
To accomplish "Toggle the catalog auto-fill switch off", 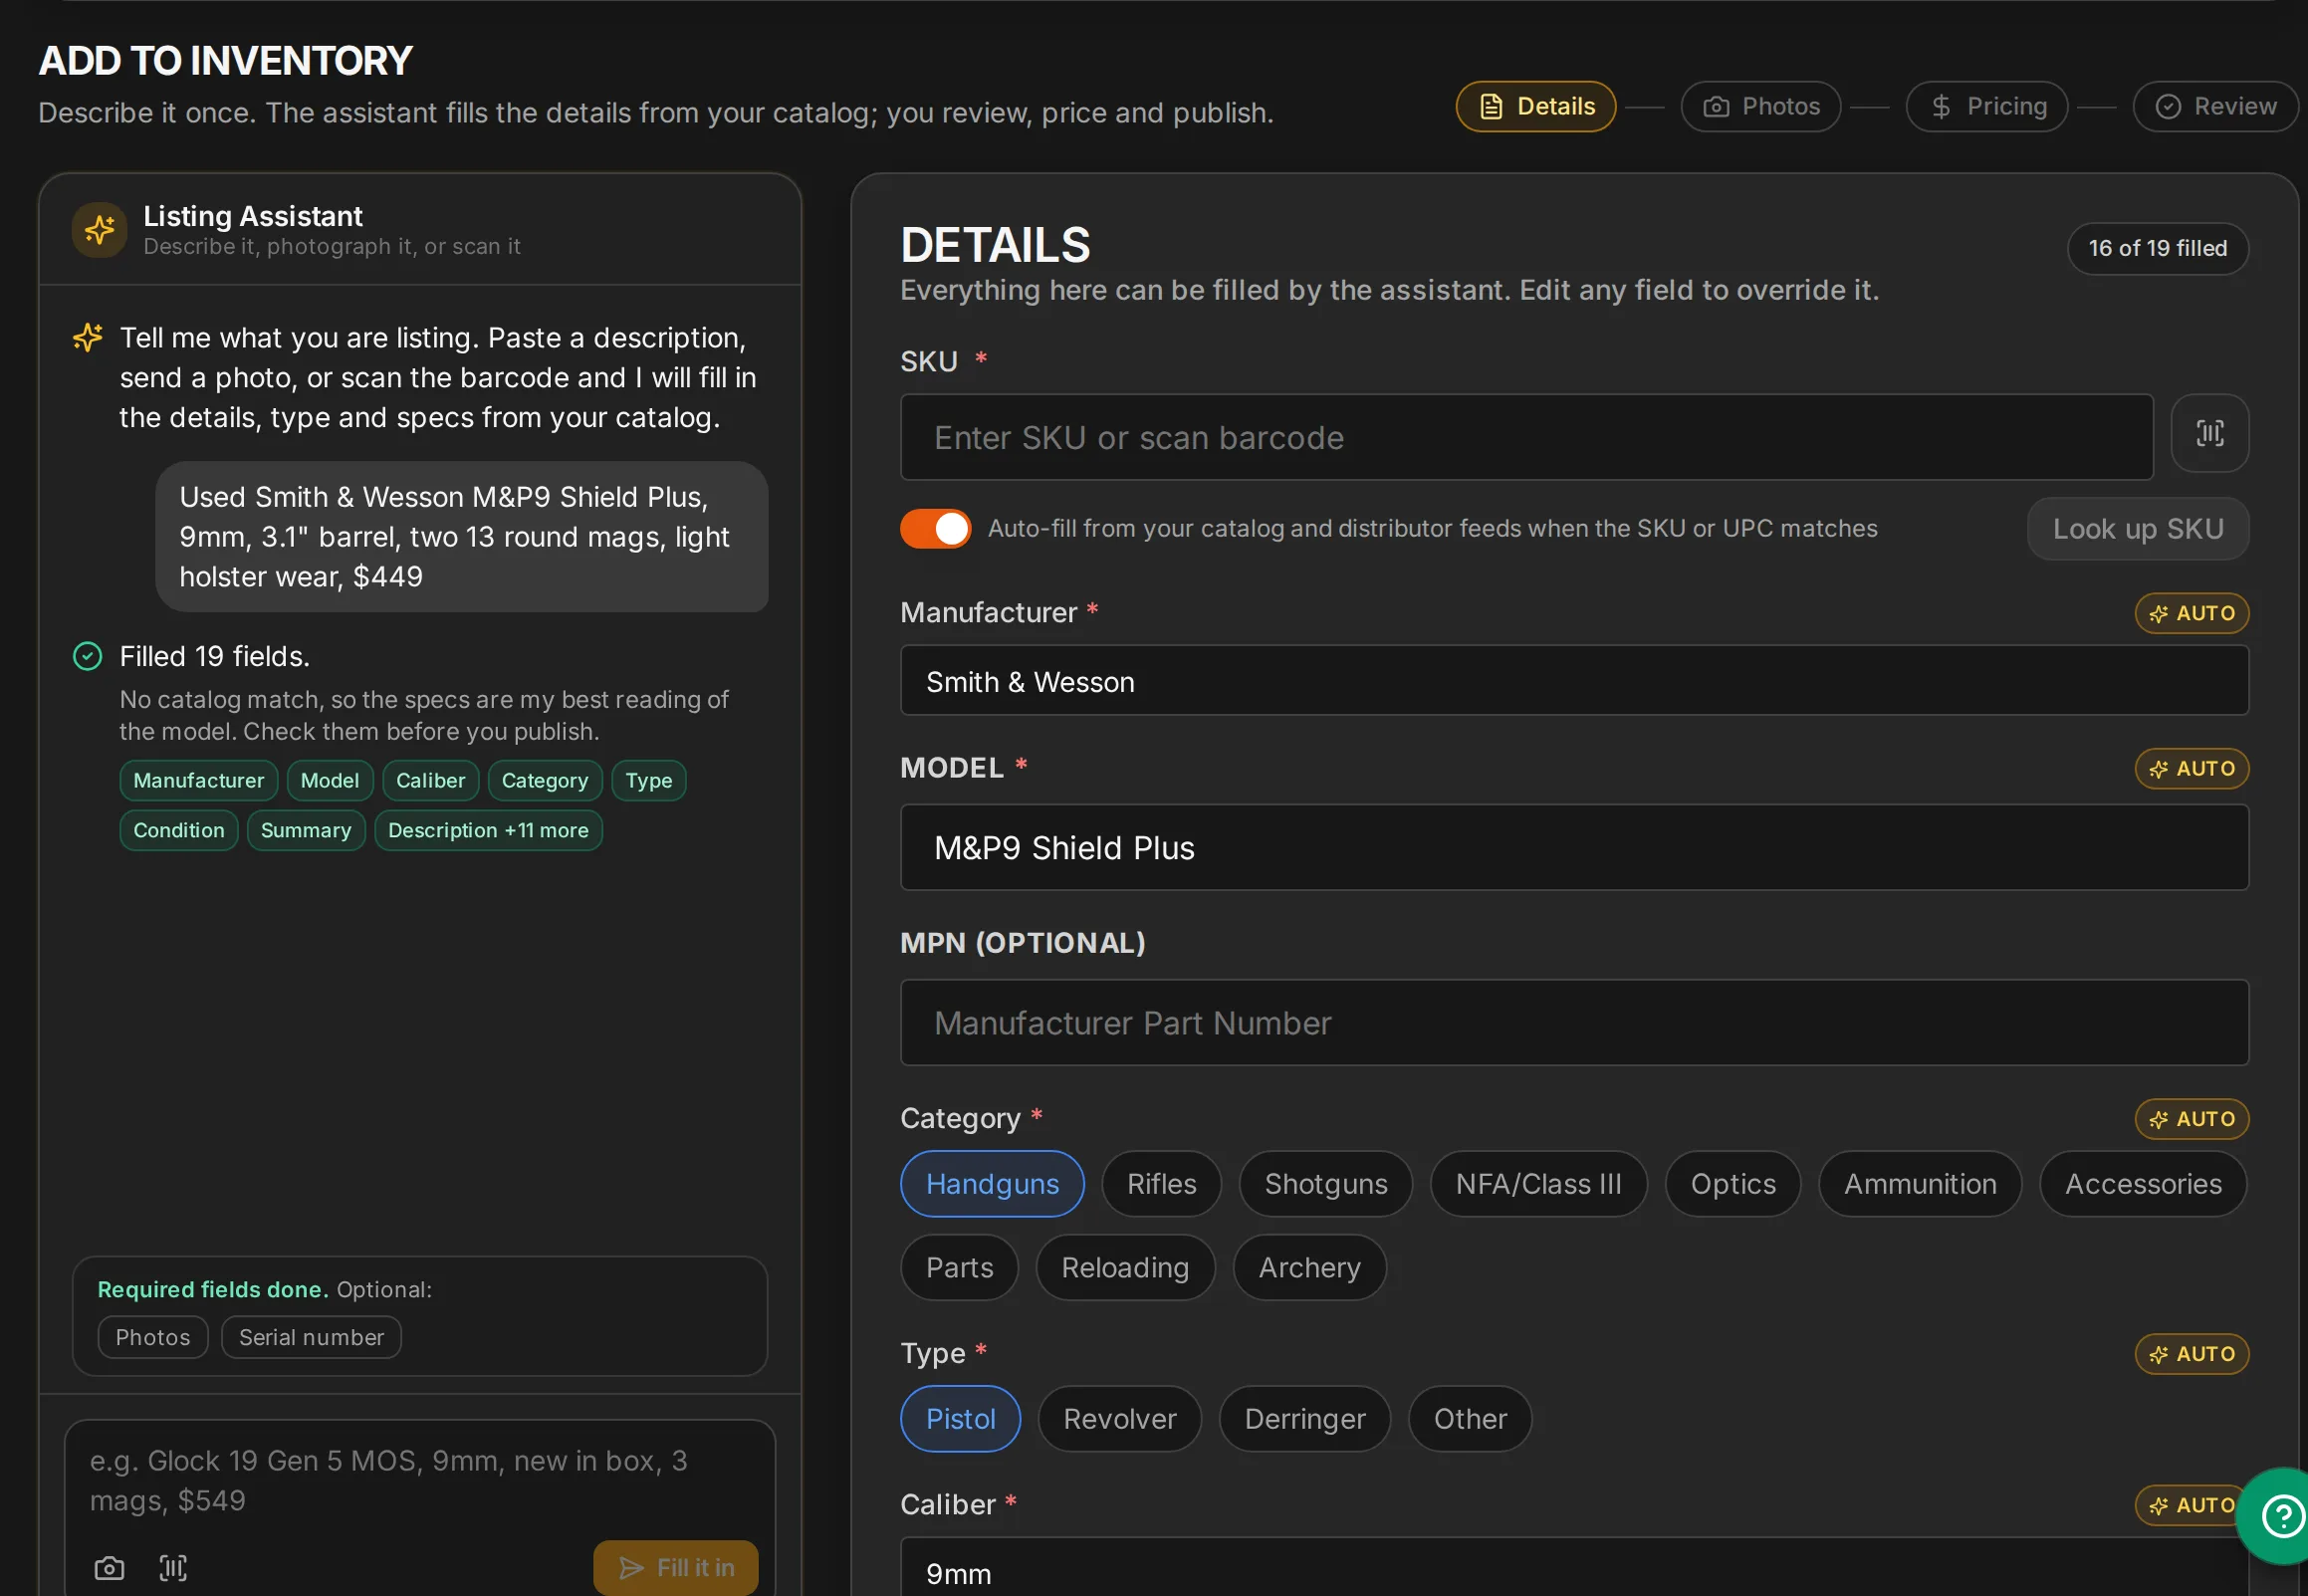I will [935, 528].
